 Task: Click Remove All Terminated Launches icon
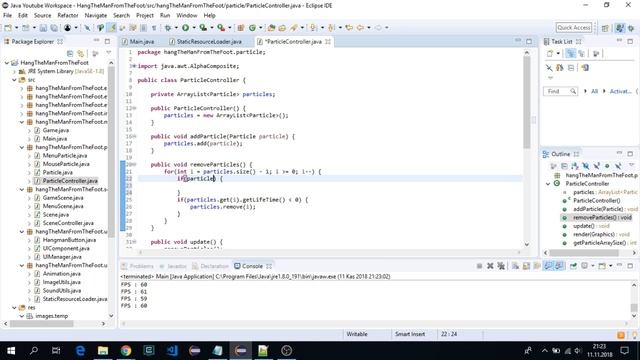[501, 266]
